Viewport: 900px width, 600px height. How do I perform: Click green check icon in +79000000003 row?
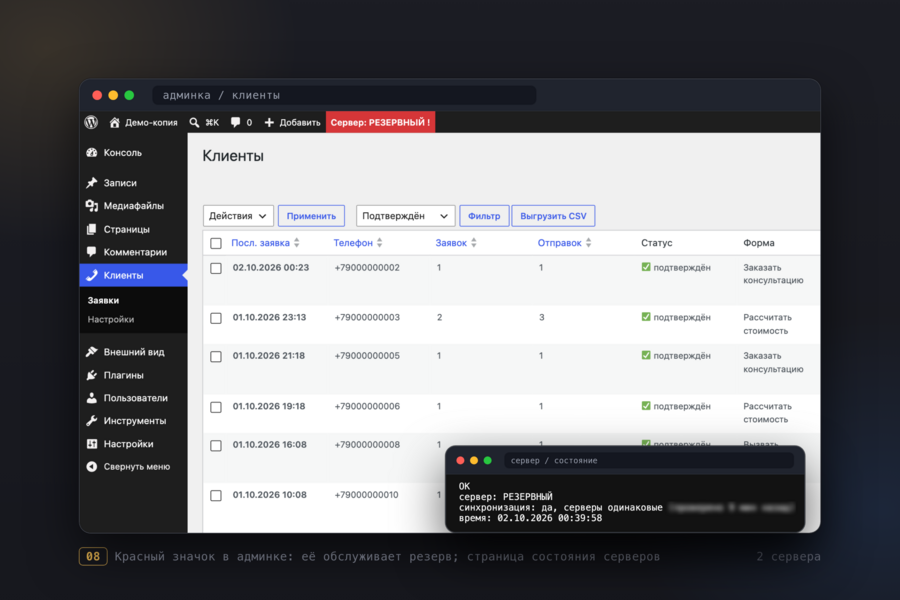(x=646, y=317)
